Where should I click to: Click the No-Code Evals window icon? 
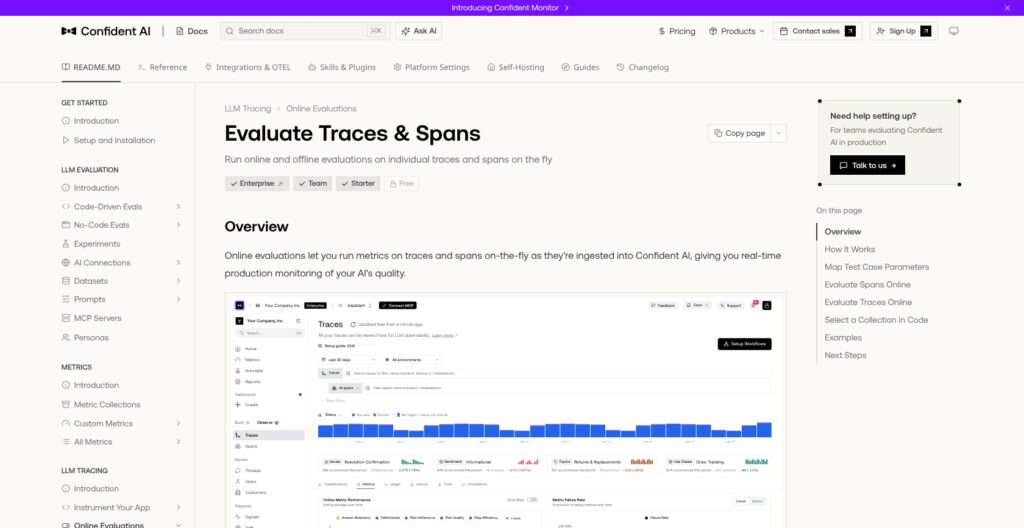(65, 225)
